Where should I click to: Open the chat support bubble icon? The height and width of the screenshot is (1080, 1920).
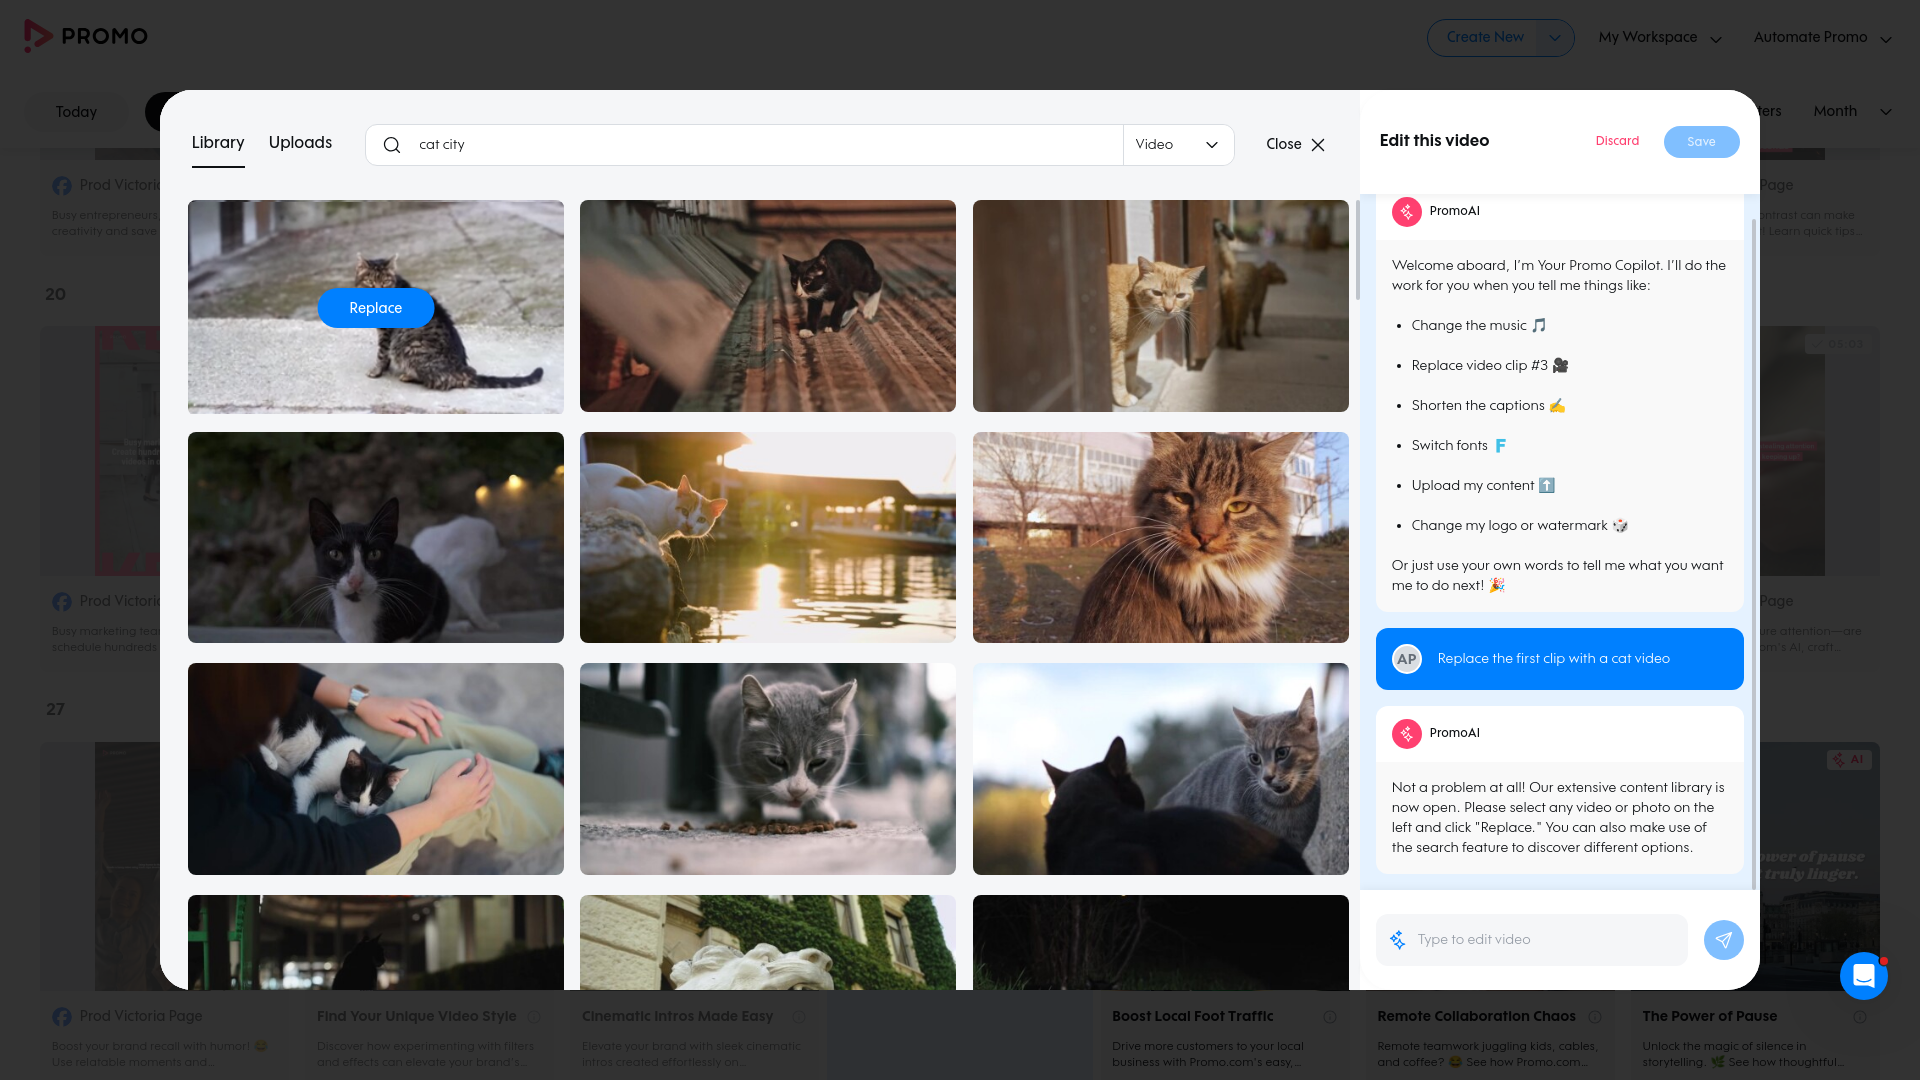(1863, 975)
